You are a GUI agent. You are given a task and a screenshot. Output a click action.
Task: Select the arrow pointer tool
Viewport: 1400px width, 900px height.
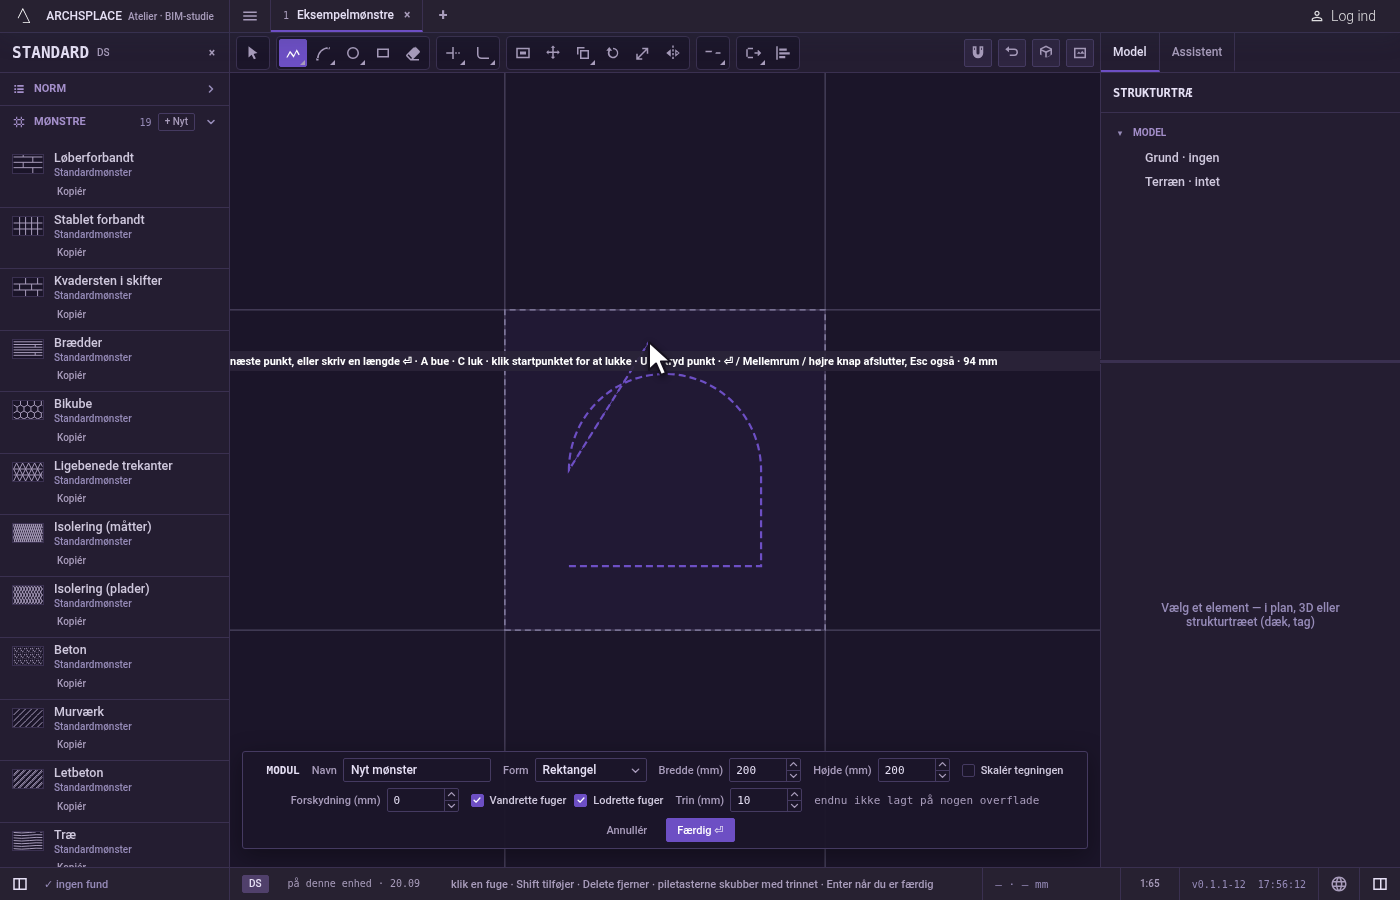252,53
